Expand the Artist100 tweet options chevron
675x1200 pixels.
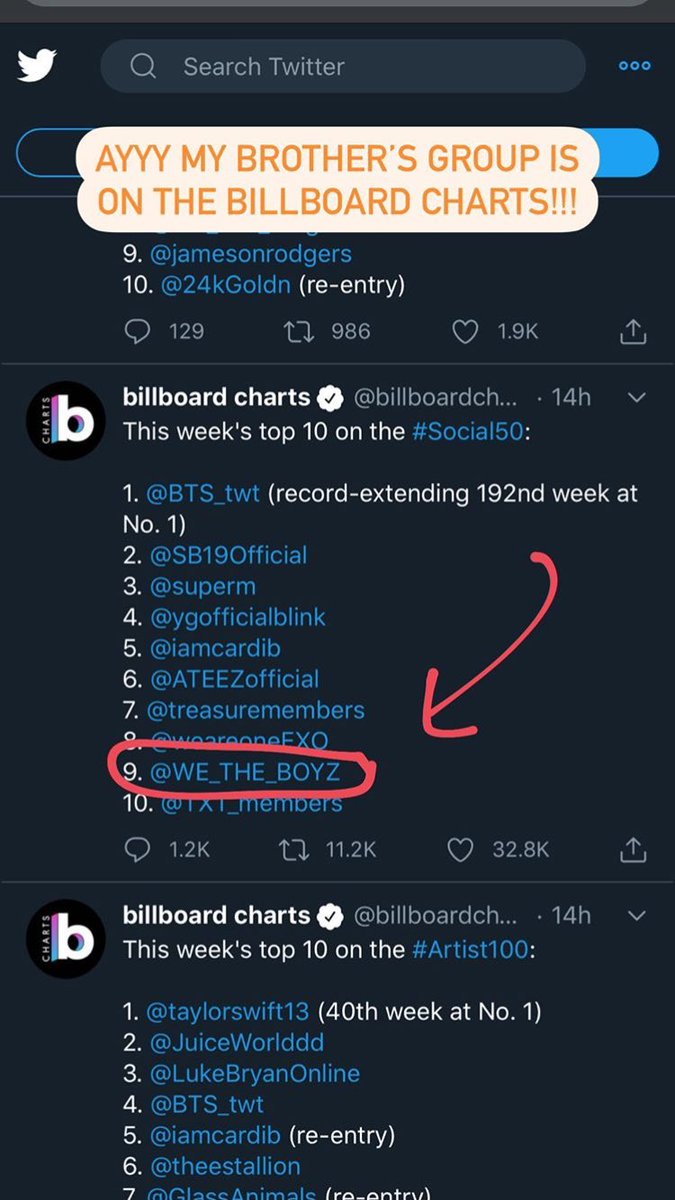click(x=635, y=916)
